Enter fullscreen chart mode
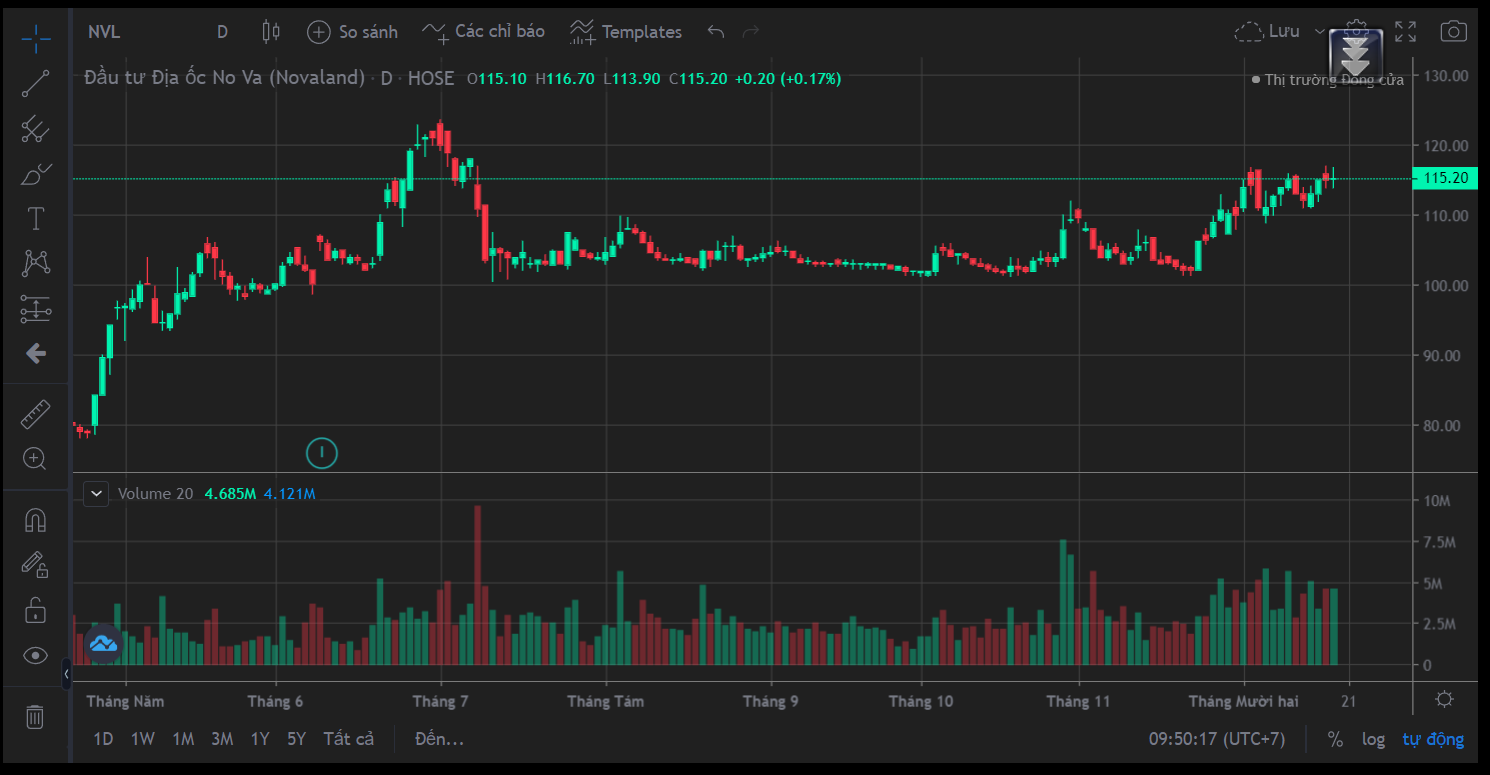Screen dimensions: 1490x775 pyautogui.click(x=1405, y=32)
